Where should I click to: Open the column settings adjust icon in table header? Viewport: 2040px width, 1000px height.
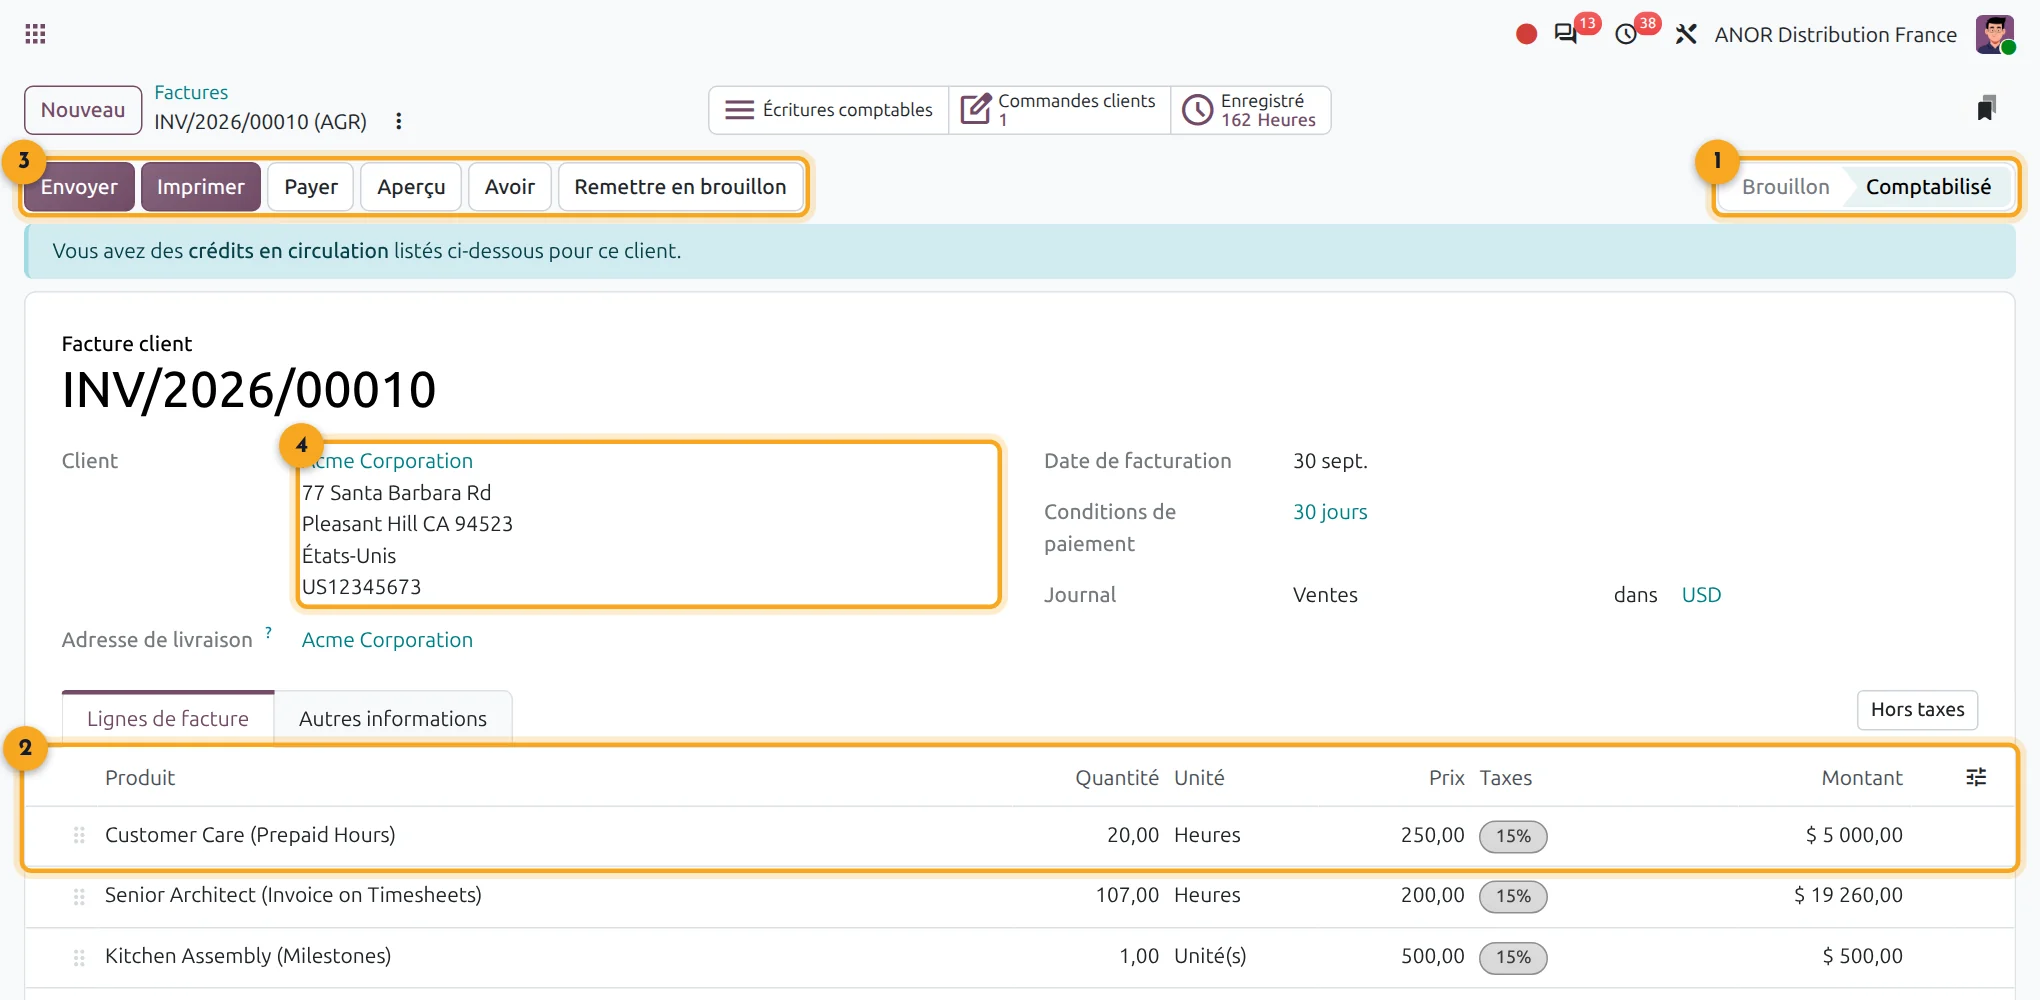(1976, 777)
